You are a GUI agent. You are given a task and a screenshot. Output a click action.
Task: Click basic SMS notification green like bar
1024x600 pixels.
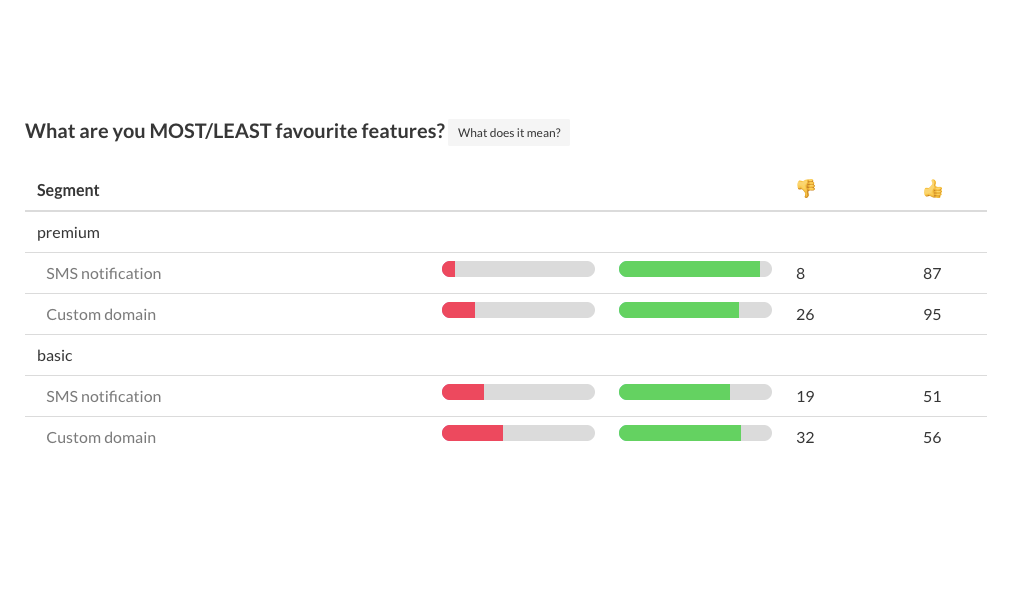click(x=674, y=392)
